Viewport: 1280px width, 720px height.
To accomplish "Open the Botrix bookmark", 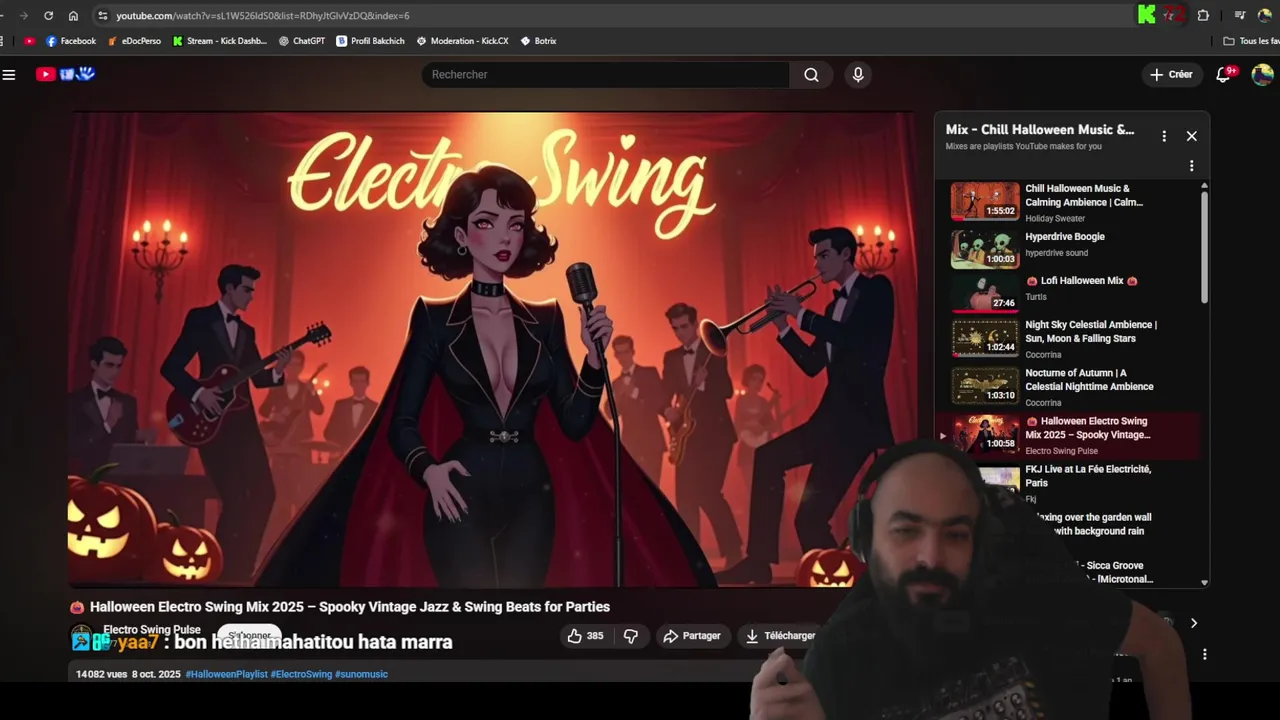I will 538,41.
